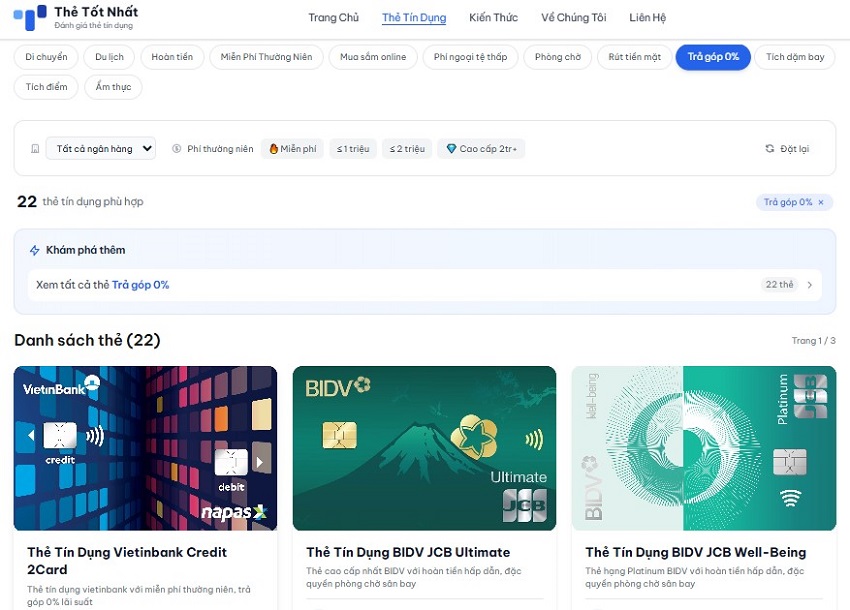Viewport: 850px width, 610px height.
Task: Enable the Cao cấp 2tr+ fee filter
Action: [x=484, y=149]
